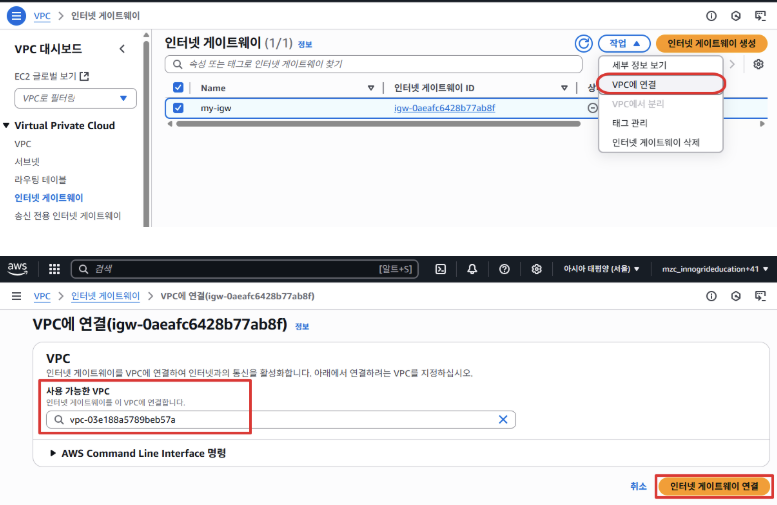Expand AWS Command Line Interface 명령
The image size is (777, 505).
[x=138, y=453]
